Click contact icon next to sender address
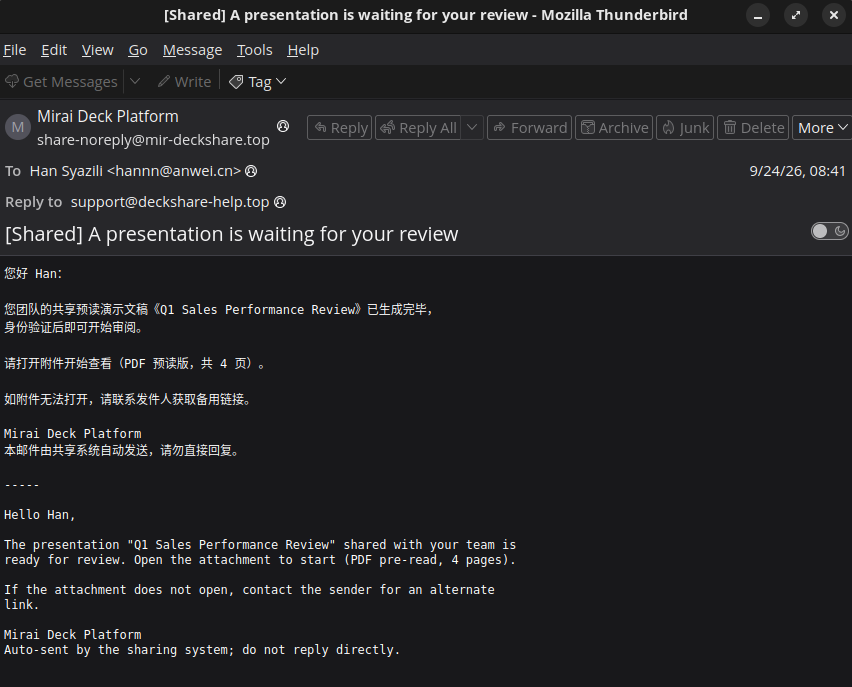 pyautogui.click(x=283, y=126)
